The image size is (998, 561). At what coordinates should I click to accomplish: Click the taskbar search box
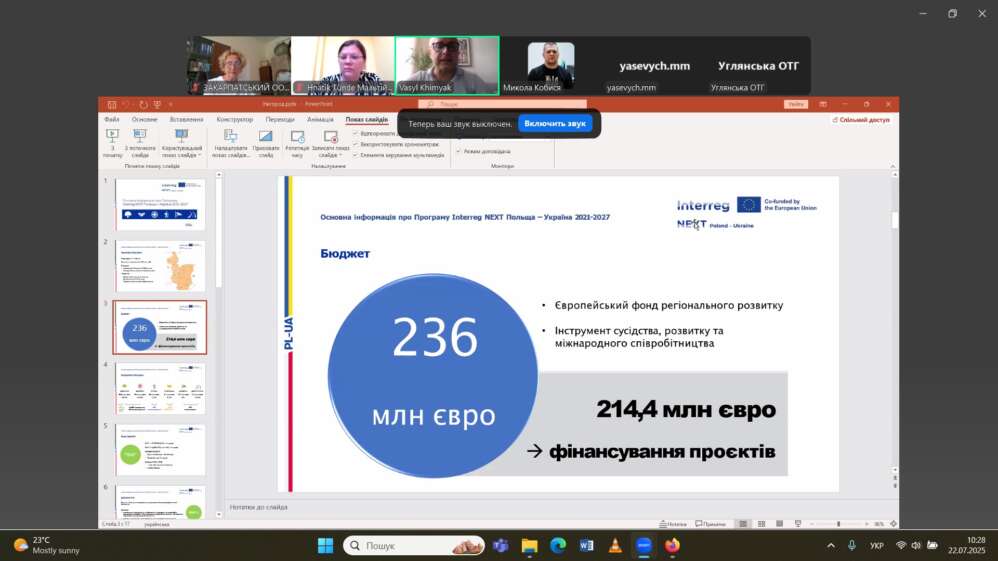[414, 546]
